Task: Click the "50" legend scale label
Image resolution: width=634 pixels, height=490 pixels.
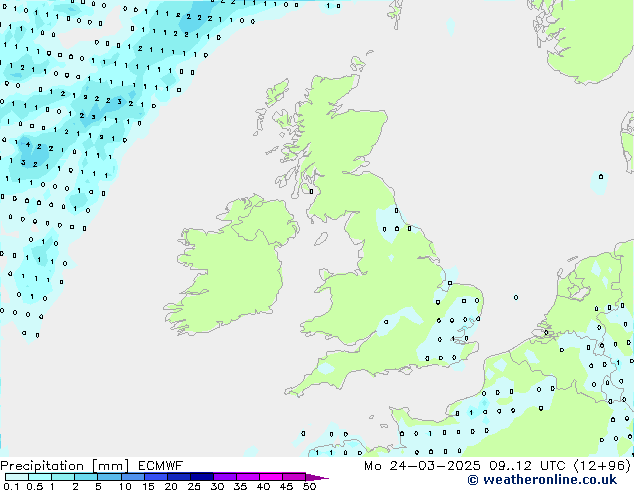Action: coord(310,486)
